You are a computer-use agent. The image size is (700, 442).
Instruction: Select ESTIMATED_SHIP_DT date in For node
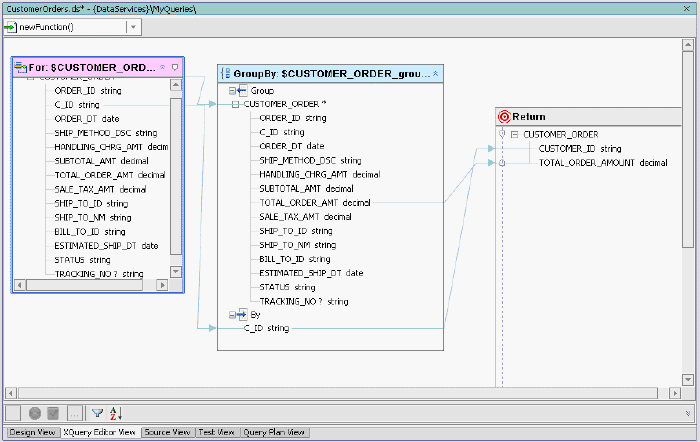pos(106,246)
